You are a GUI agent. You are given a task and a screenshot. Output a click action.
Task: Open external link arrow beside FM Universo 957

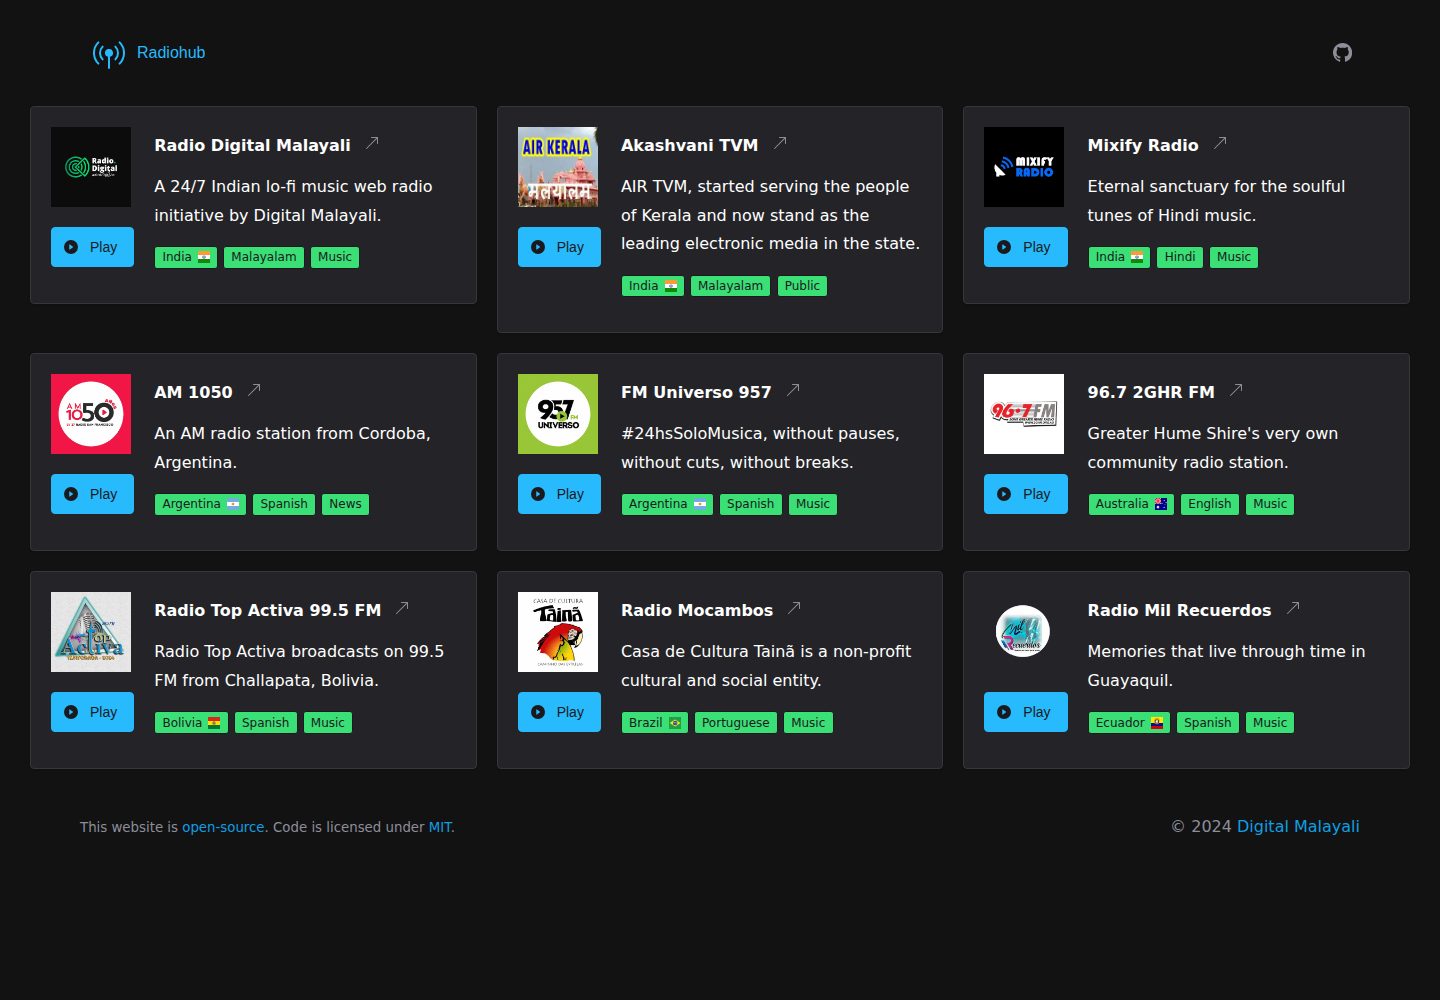[x=793, y=390]
